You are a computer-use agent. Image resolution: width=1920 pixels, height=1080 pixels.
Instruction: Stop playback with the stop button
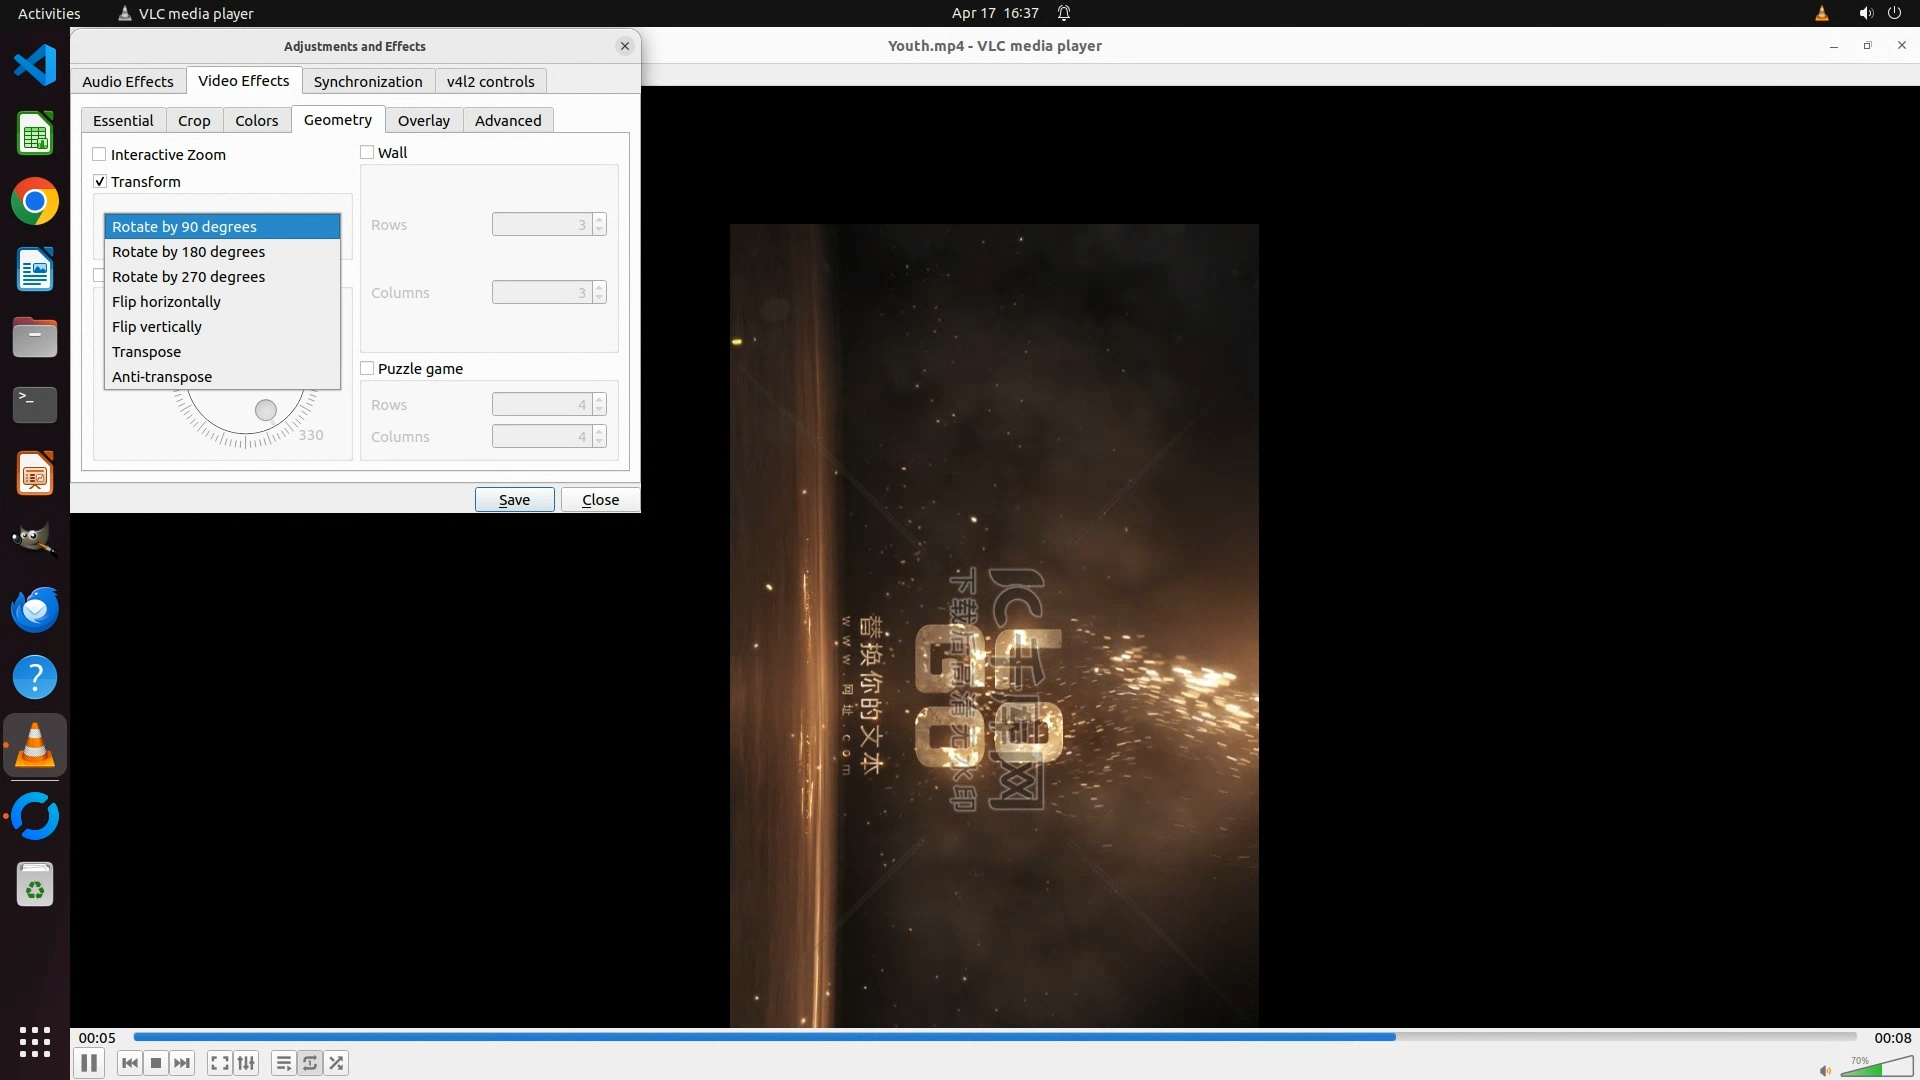click(x=156, y=1063)
